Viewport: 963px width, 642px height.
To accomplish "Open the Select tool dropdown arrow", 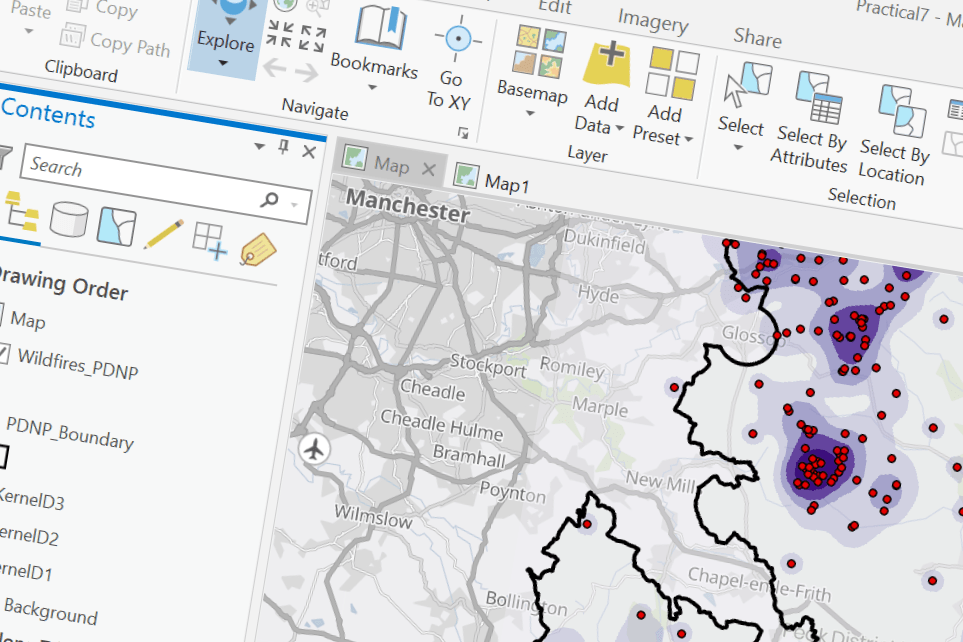I will (738, 148).
